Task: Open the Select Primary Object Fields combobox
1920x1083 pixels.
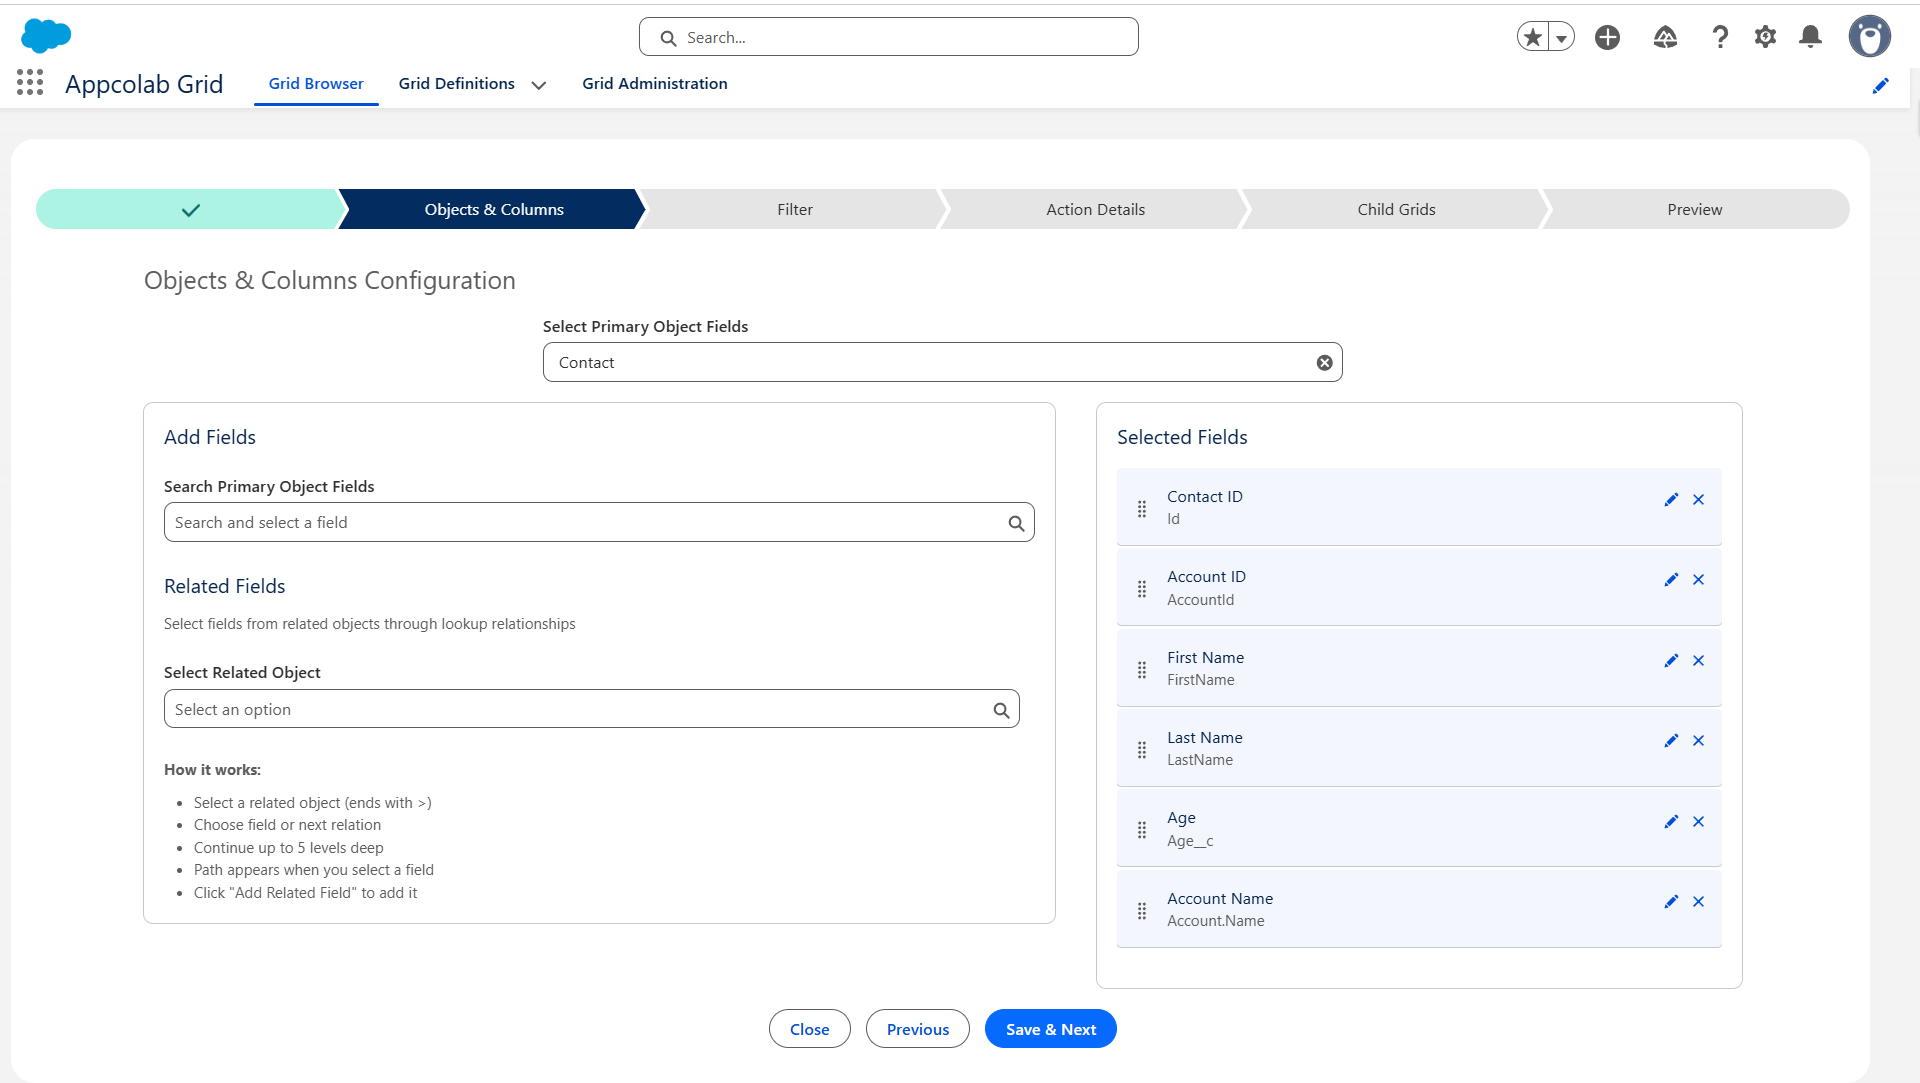Action: (x=943, y=363)
